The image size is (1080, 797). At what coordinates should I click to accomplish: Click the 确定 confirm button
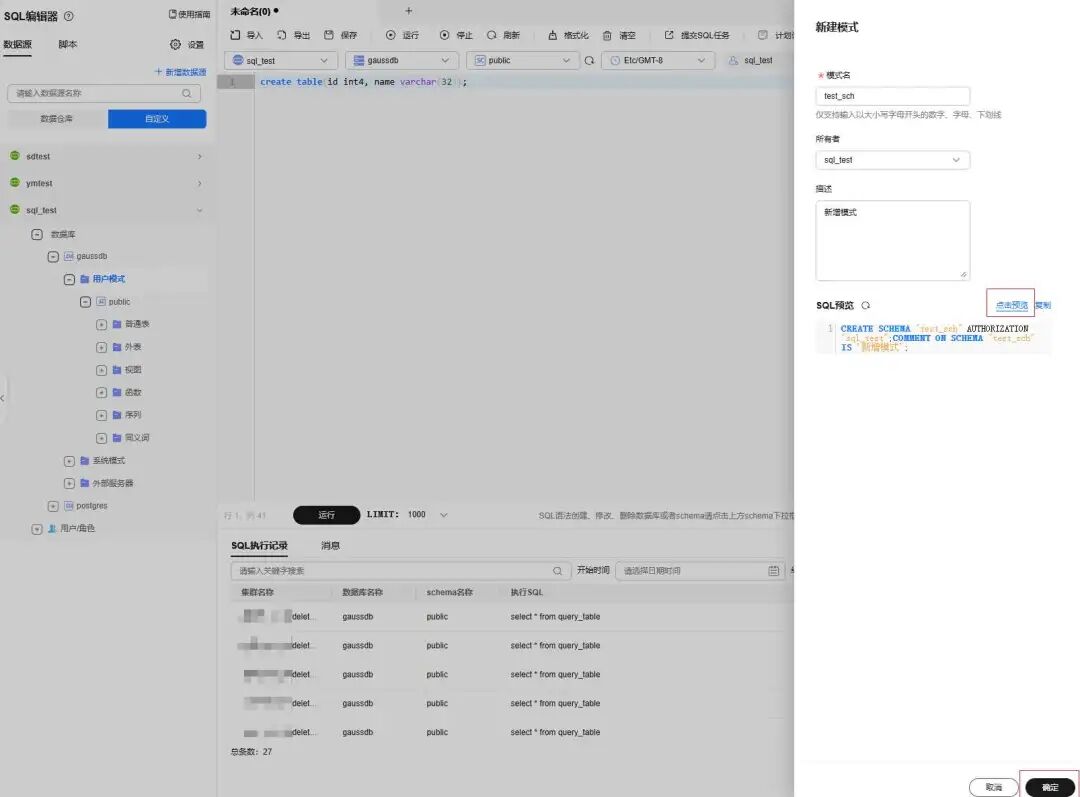1050,787
